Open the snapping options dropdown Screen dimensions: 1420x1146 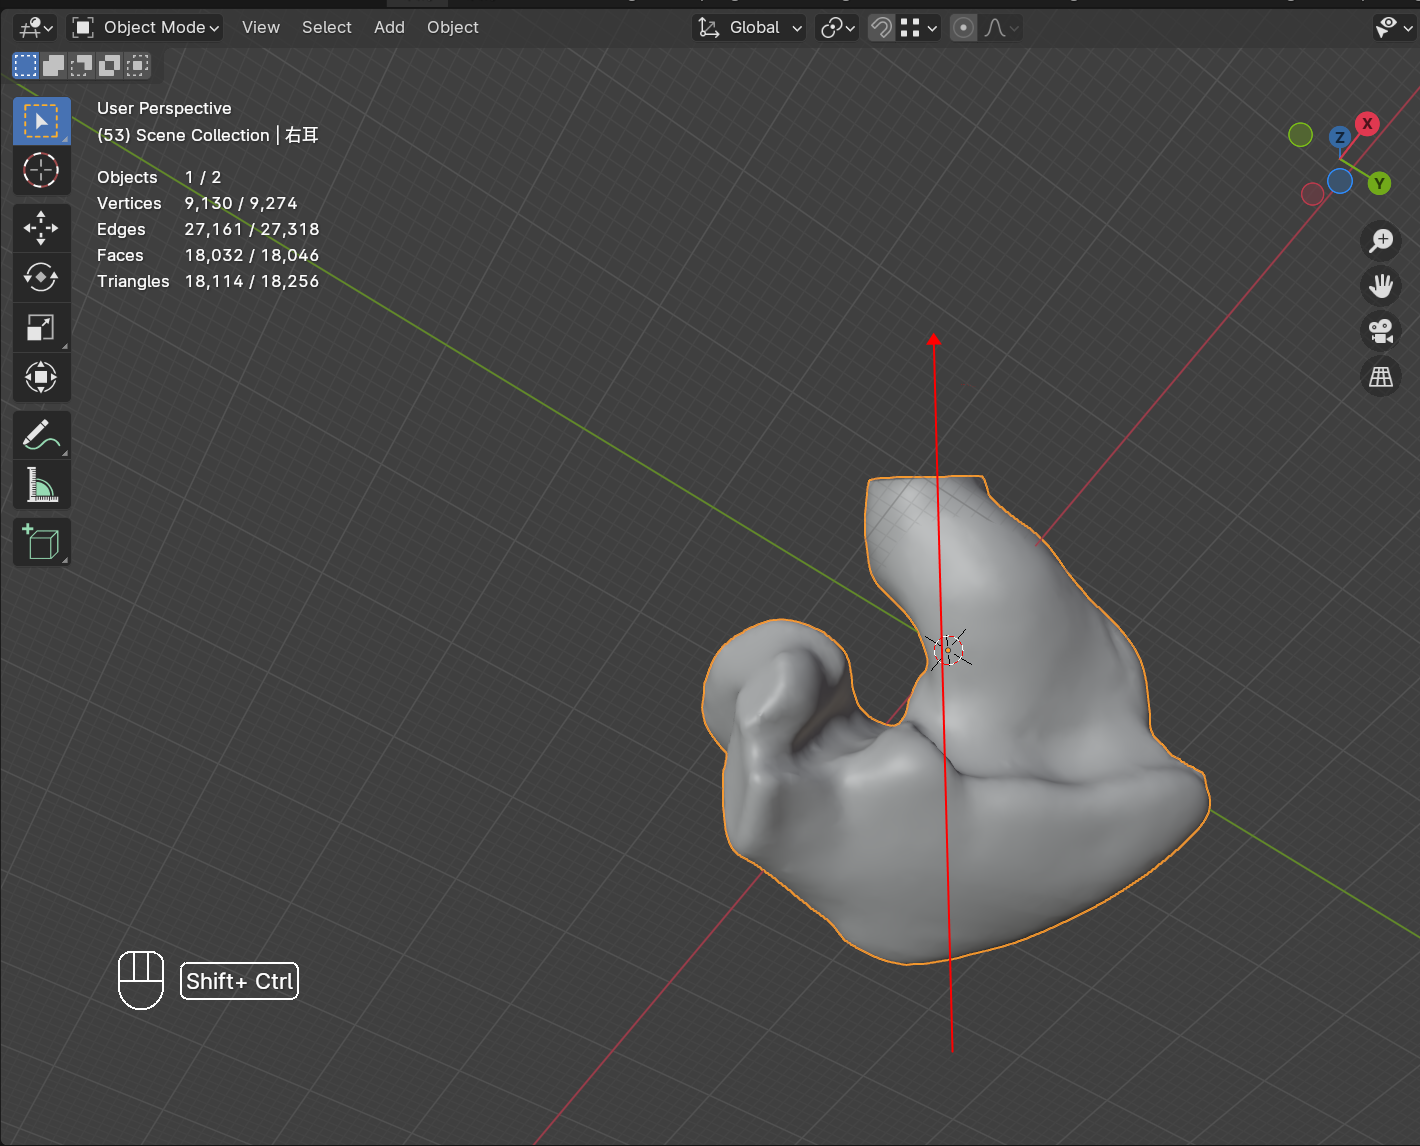[x=919, y=28]
